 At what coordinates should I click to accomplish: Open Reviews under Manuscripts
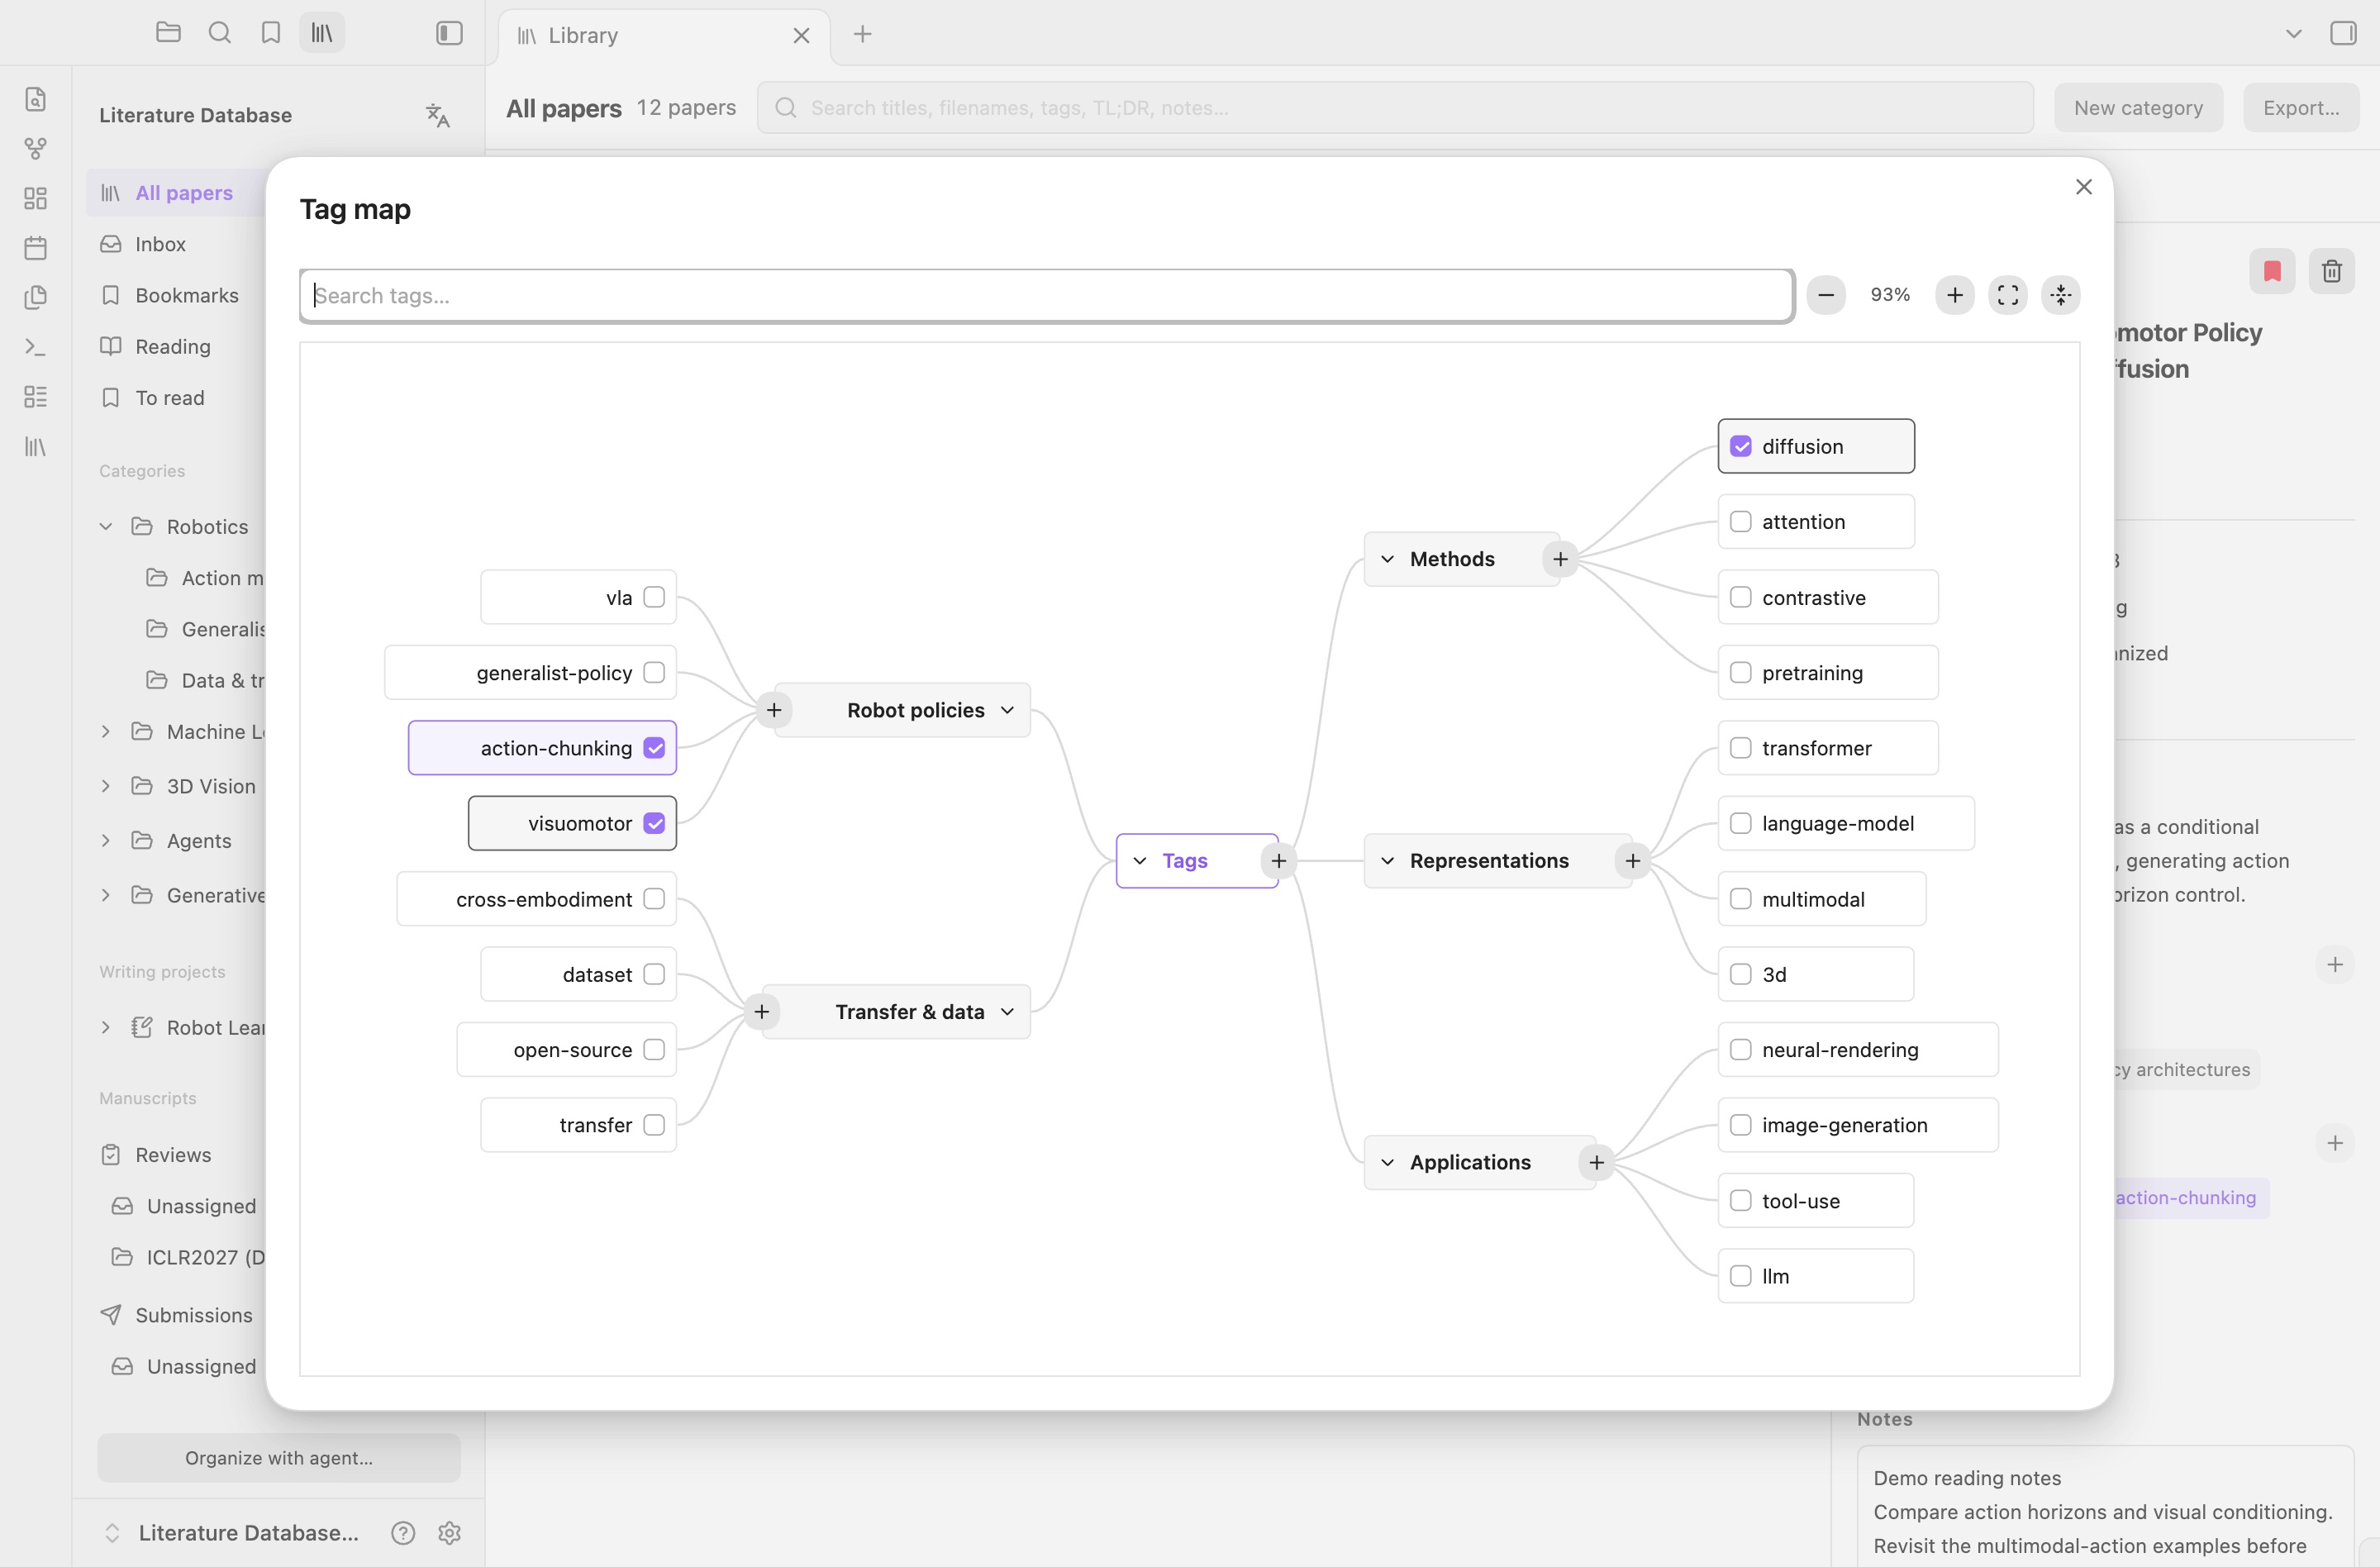coord(173,1155)
